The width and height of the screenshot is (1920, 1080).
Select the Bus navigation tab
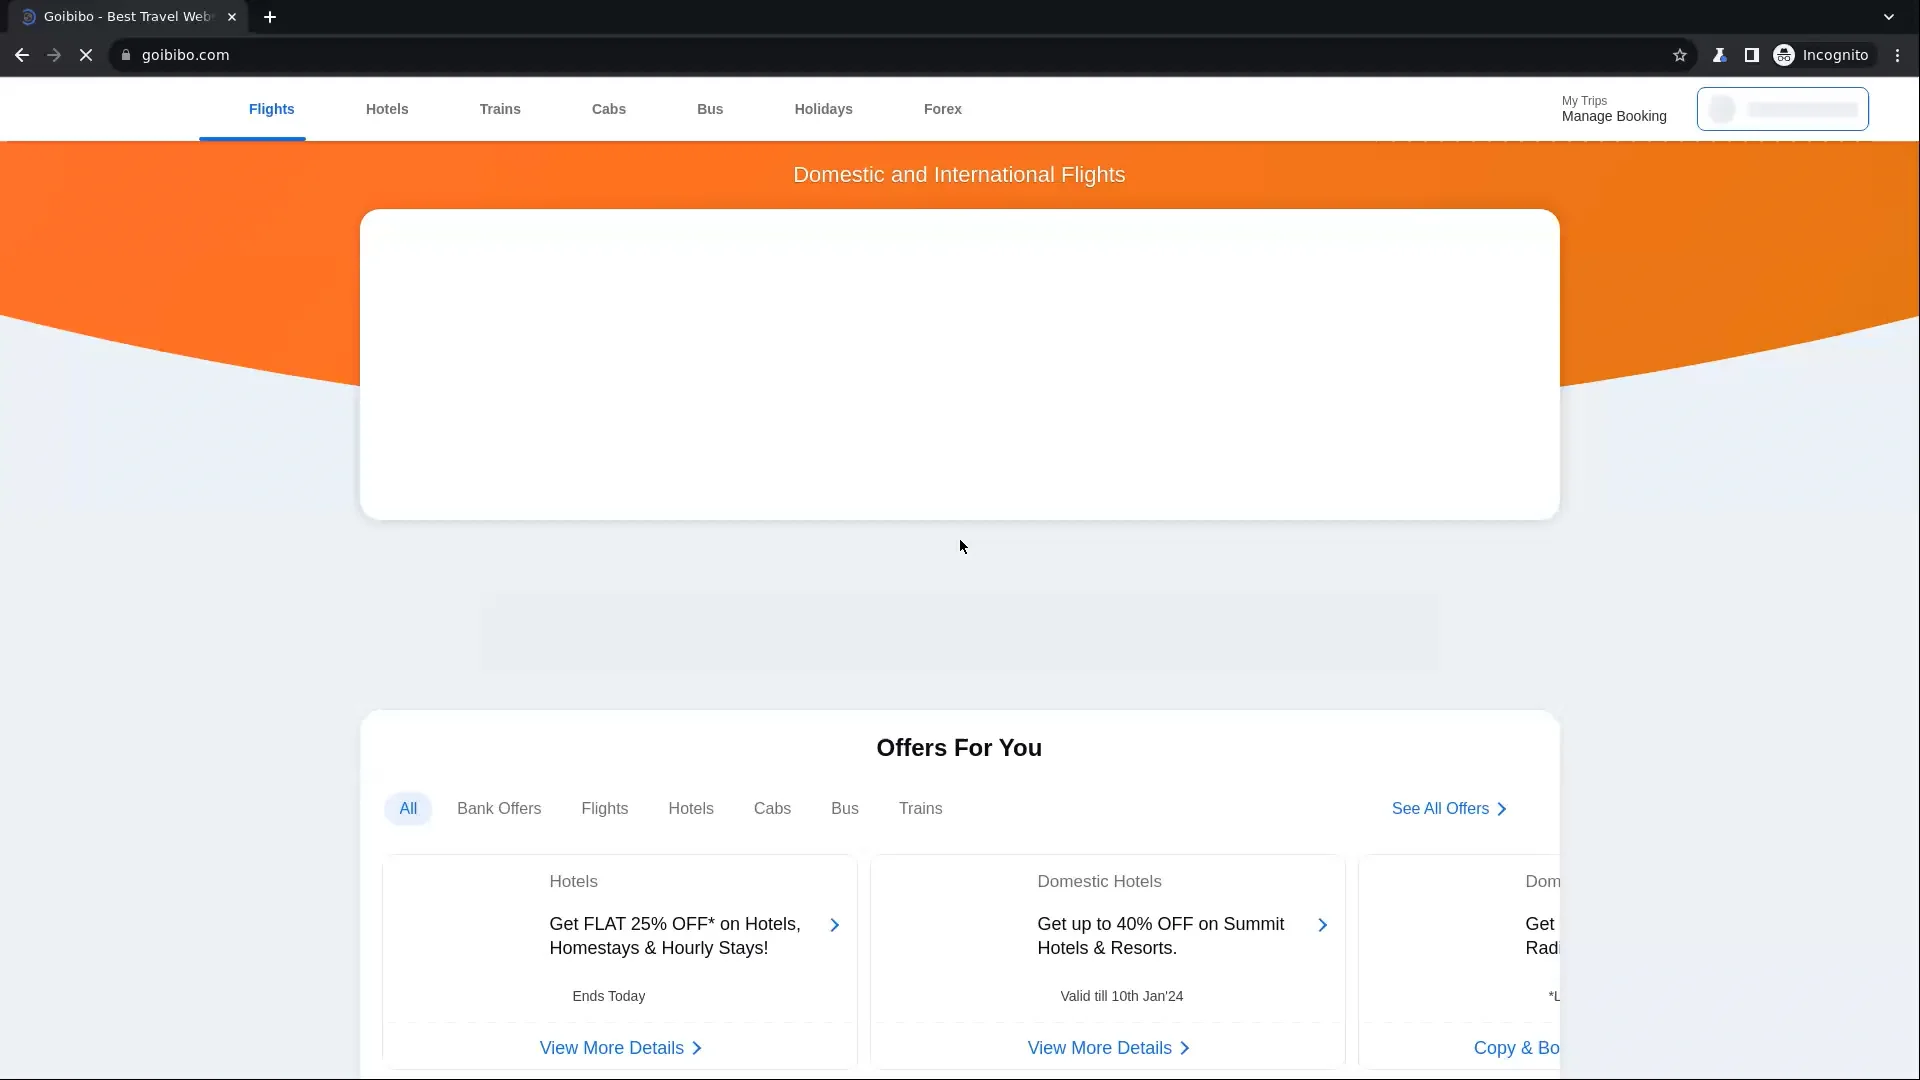(710, 109)
